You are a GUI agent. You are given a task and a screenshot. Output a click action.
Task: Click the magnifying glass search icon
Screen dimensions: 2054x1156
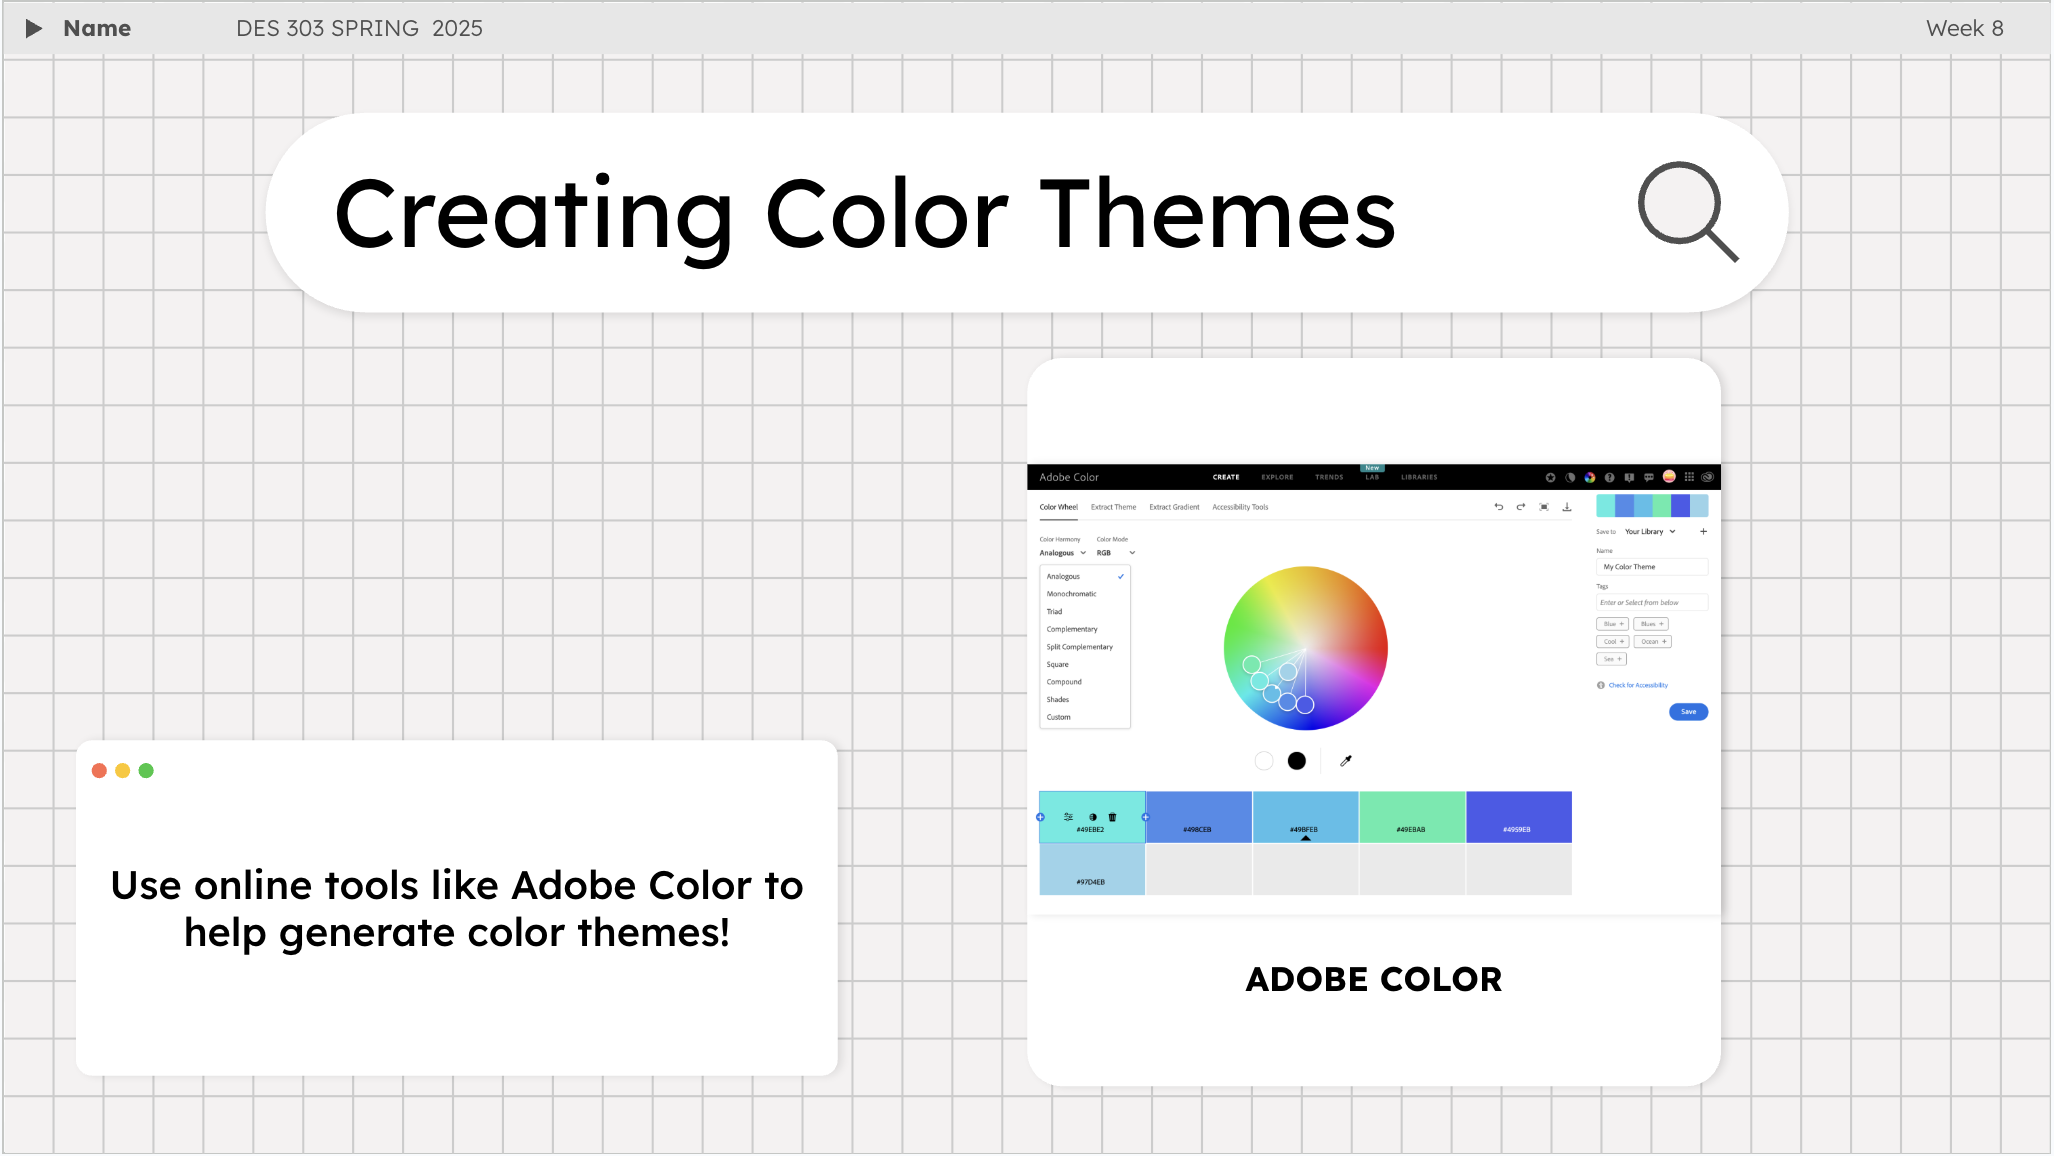[x=1687, y=211]
